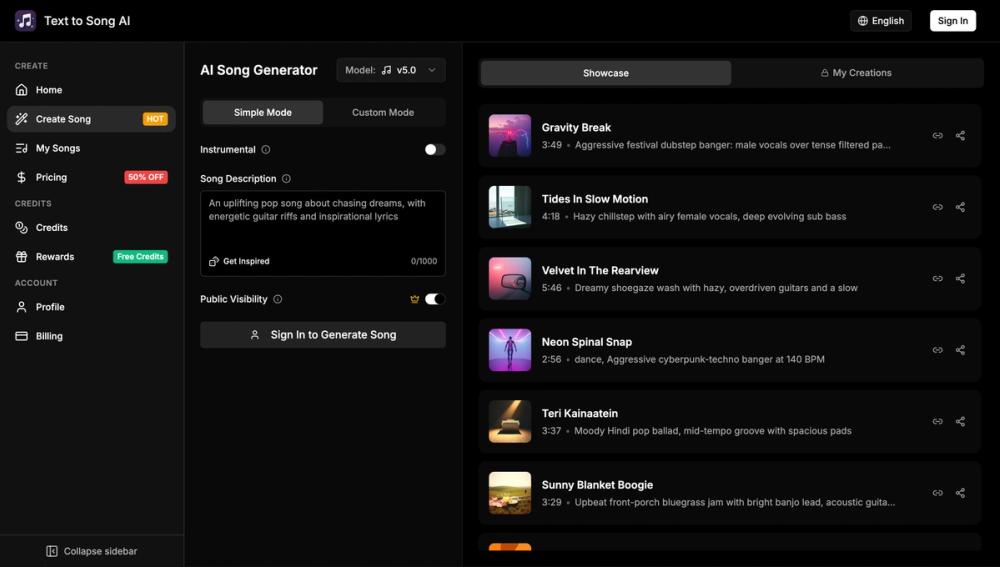Share icon for Neon Spinal Snap
Viewport: 1000px width, 567px height.
[960, 350]
